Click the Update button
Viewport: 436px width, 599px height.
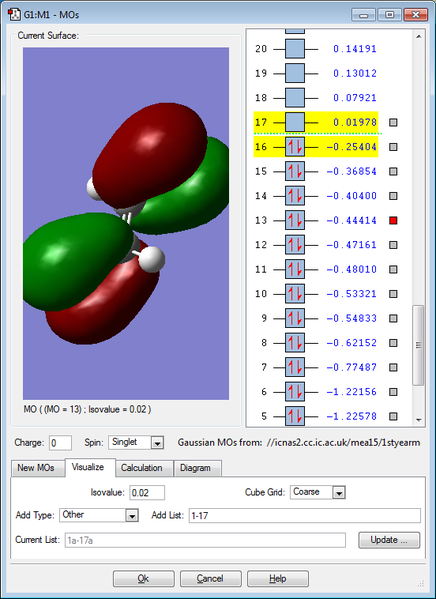389,540
